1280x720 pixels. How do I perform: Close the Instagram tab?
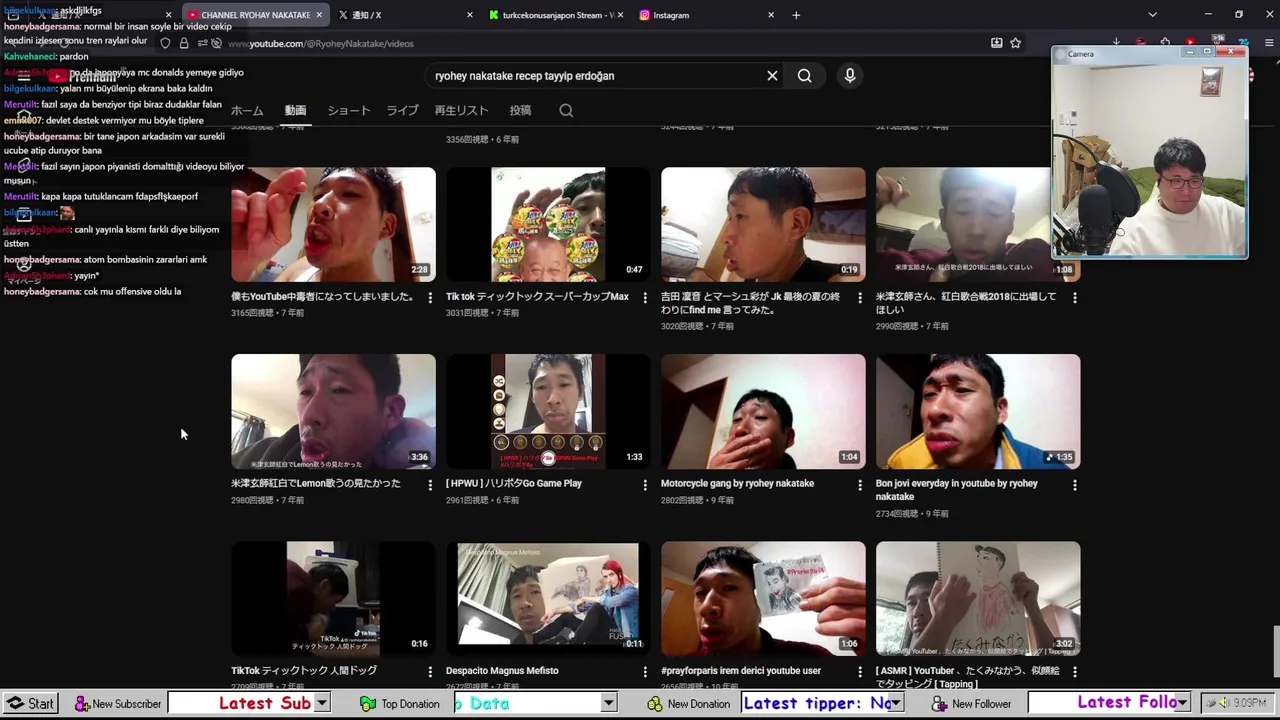[x=771, y=15]
